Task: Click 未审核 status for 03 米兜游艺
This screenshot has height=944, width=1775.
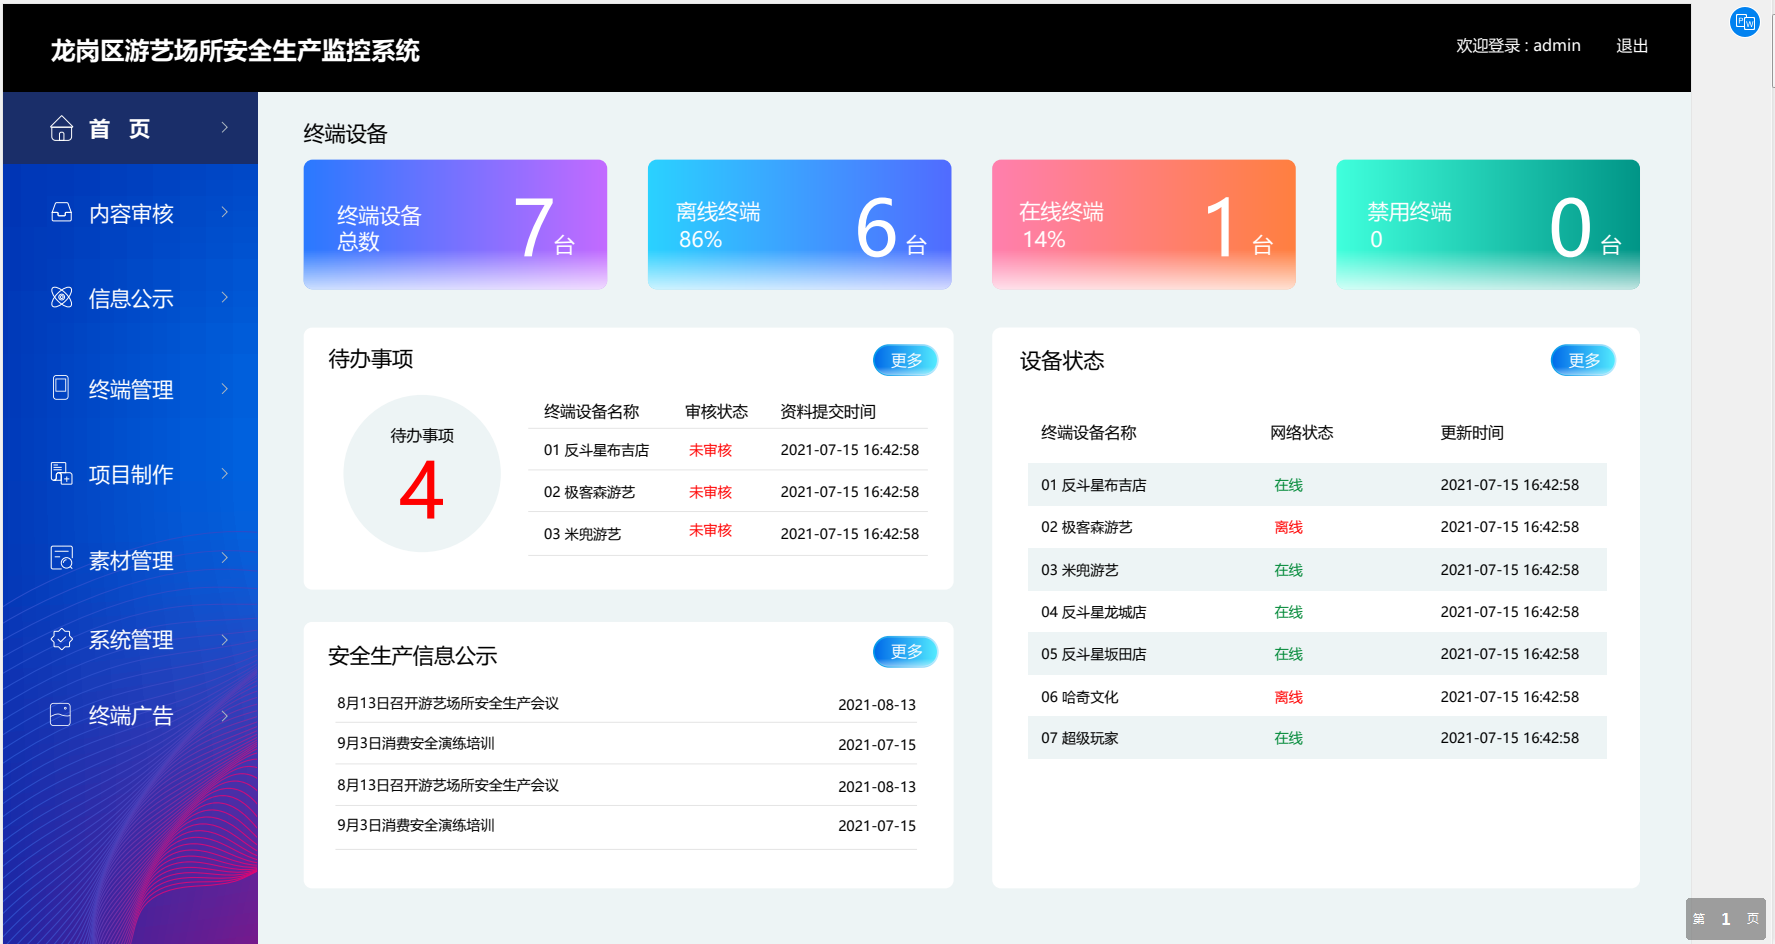Action: pyautogui.click(x=710, y=530)
